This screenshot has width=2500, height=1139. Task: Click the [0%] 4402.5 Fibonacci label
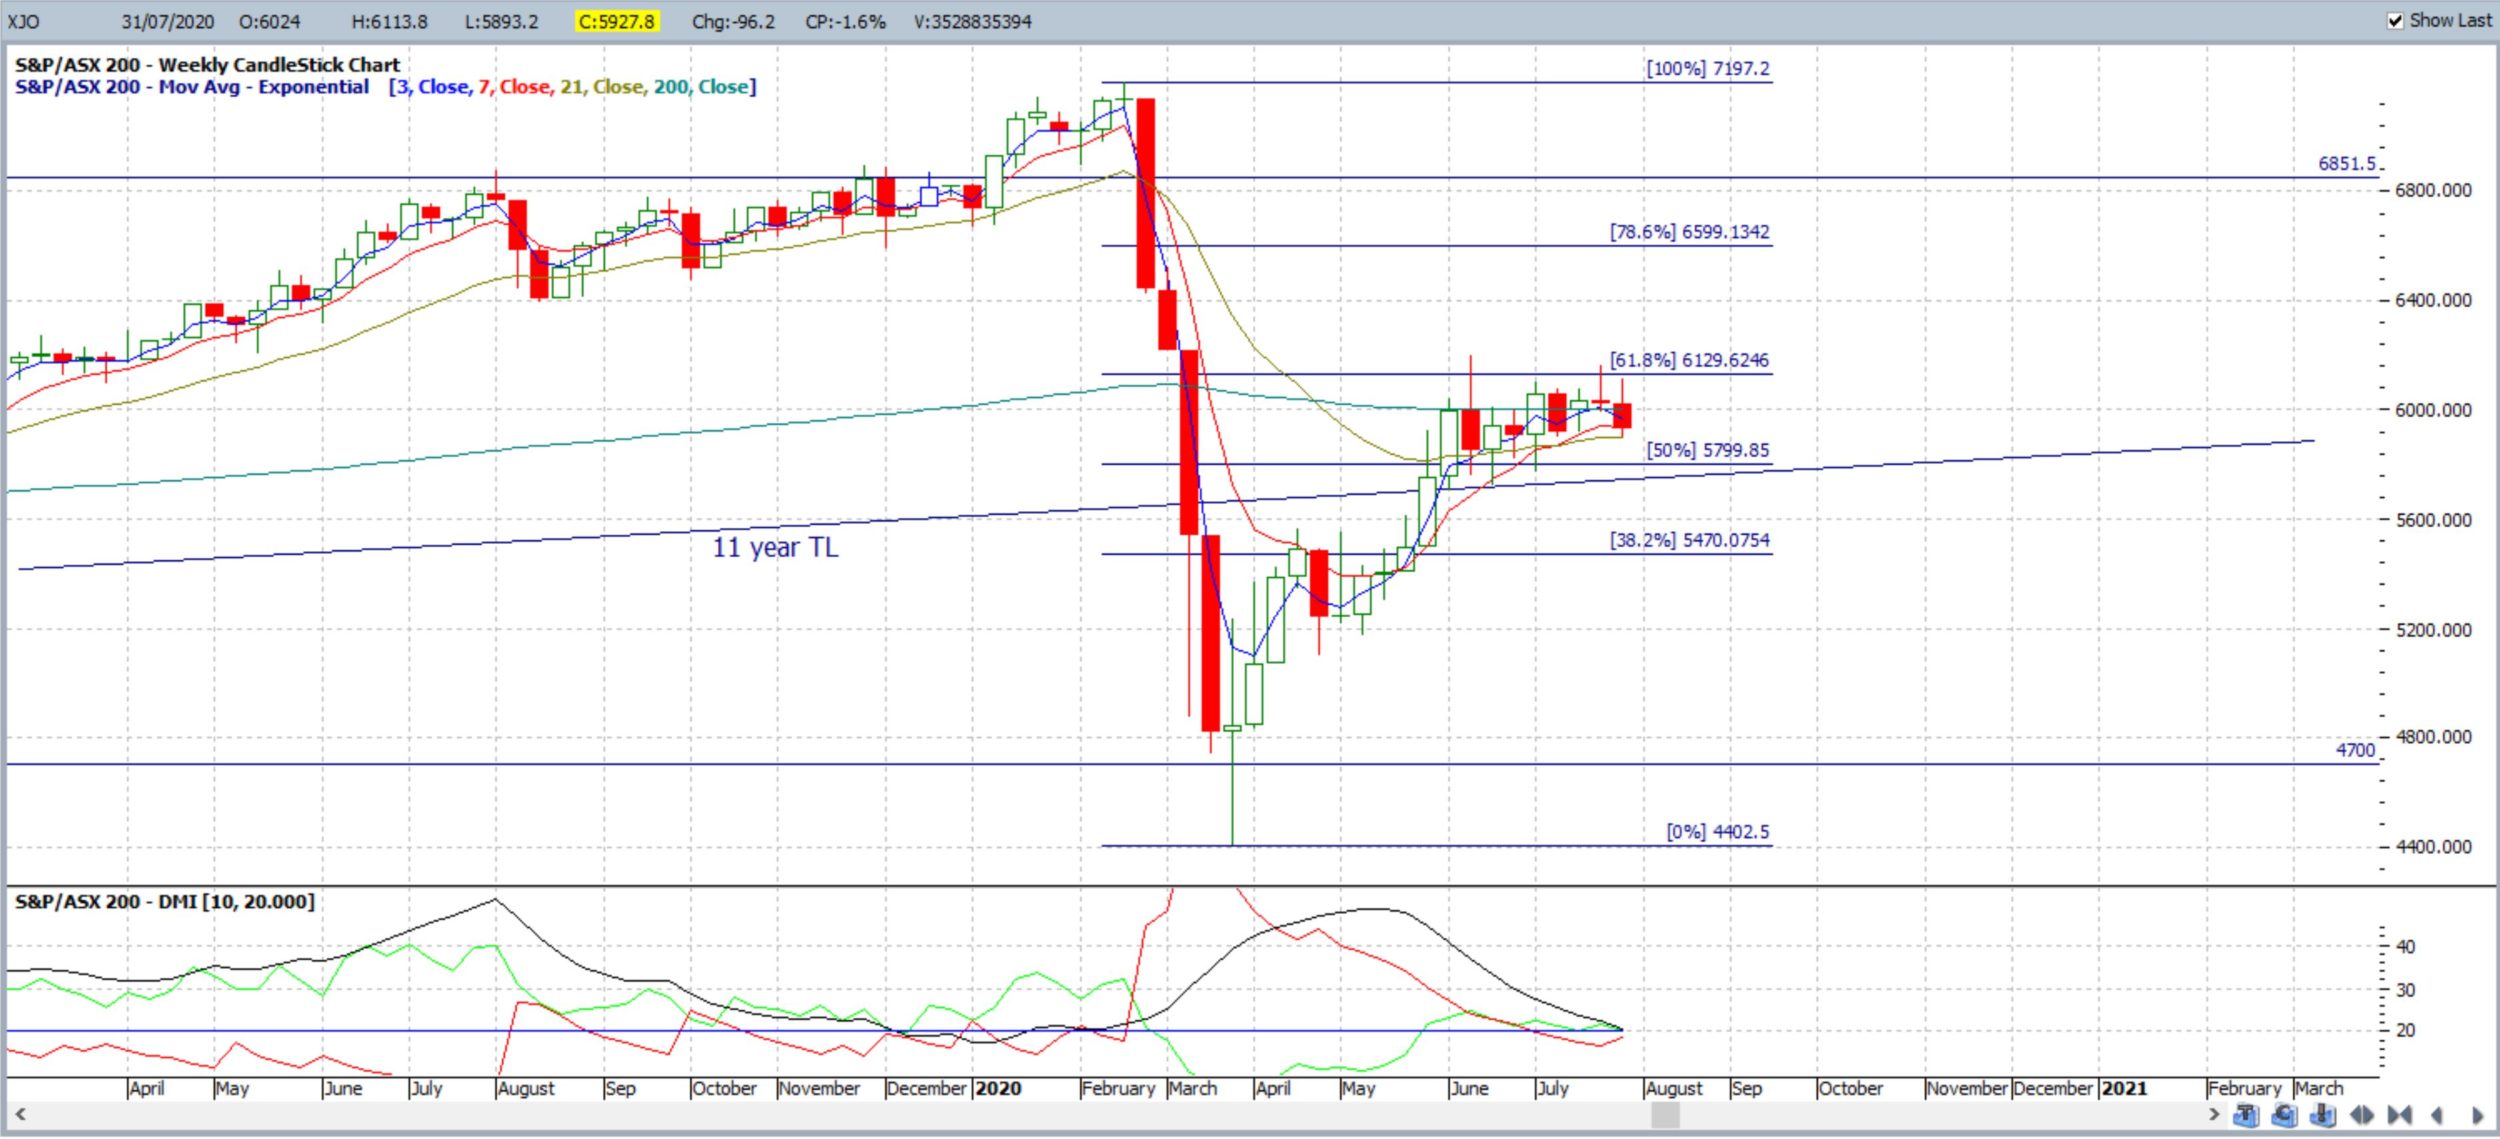pyautogui.click(x=1717, y=831)
